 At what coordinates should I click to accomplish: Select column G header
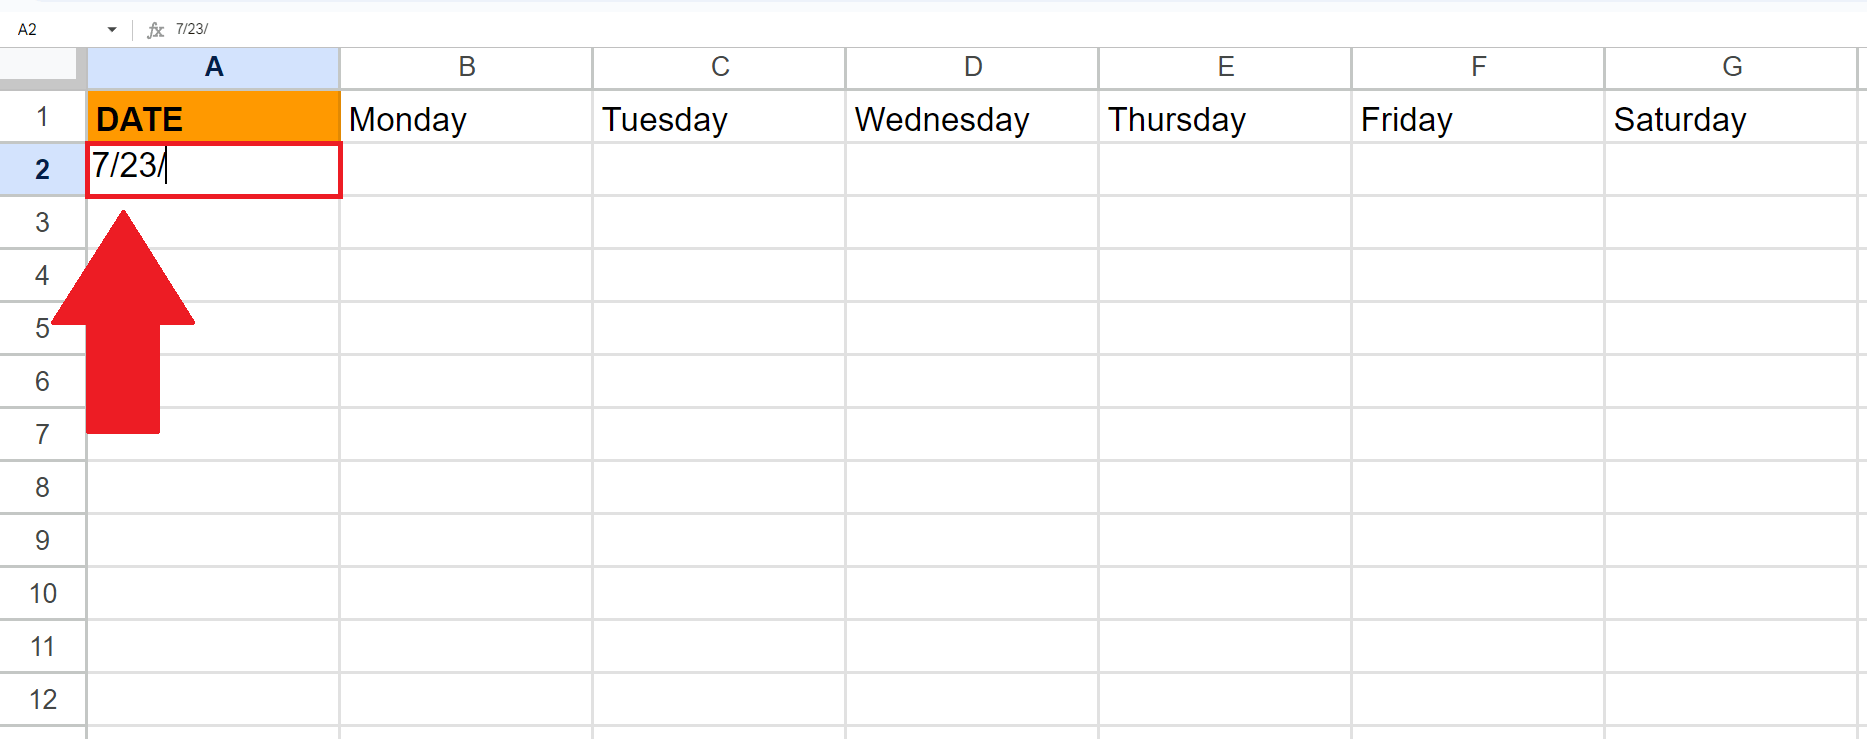tap(1731, 67)
